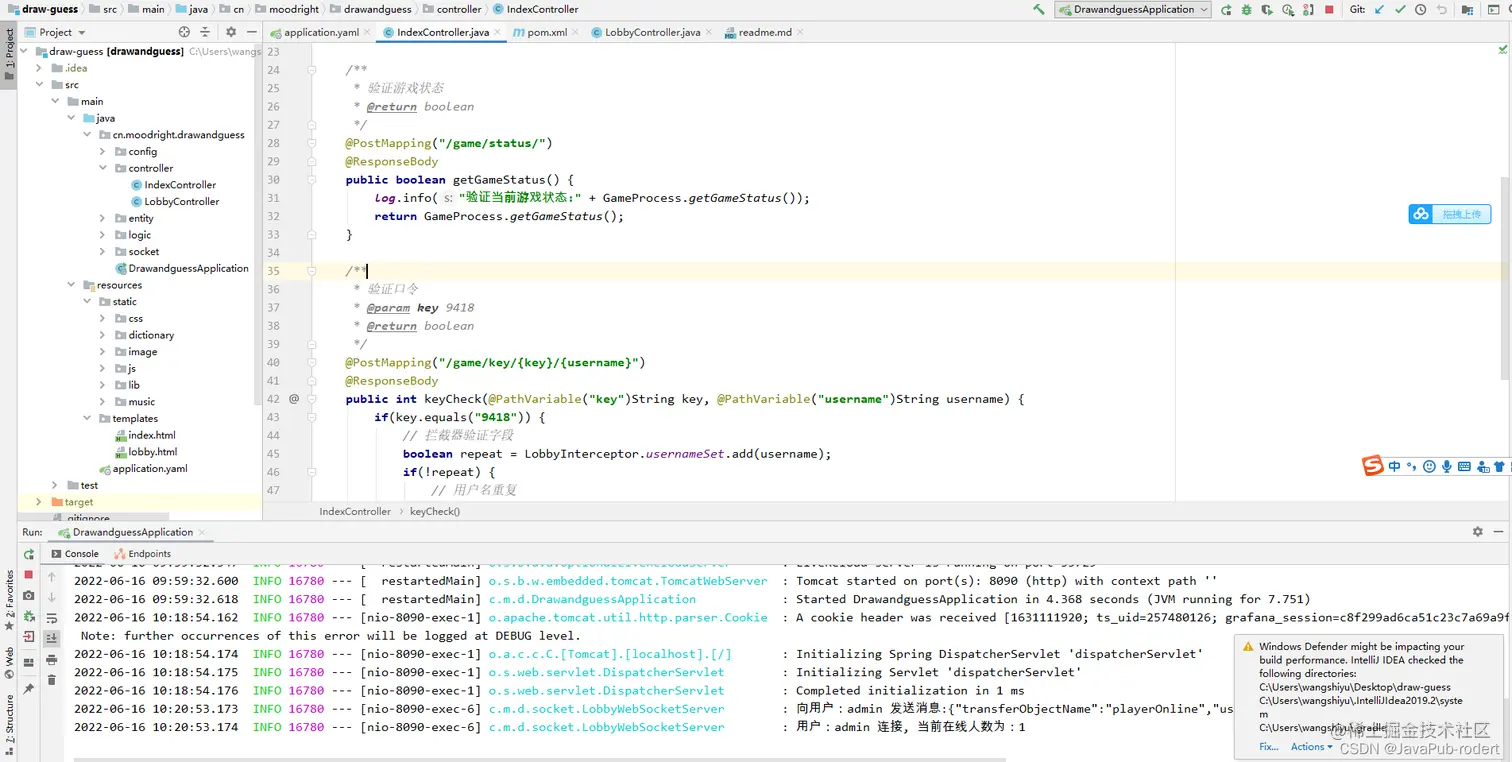Collapse all in the Project panel

point(205,32)
